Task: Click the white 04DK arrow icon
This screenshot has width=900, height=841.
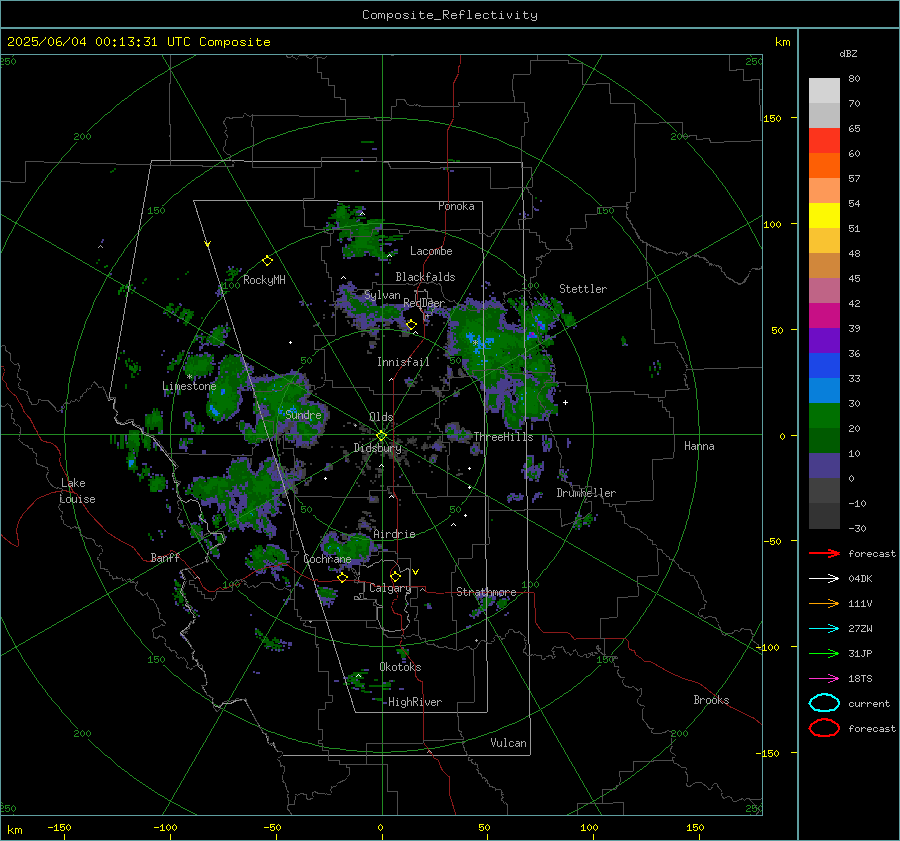Action: click(824, 579)
